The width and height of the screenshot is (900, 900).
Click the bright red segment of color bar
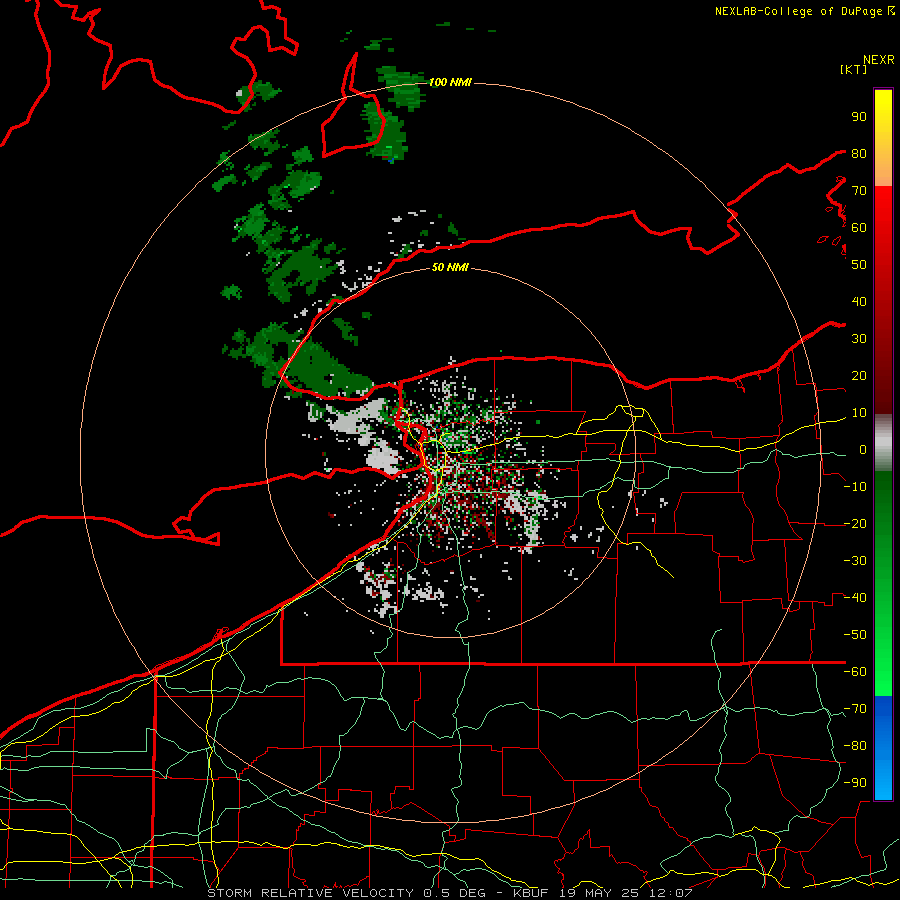[883, 210]
